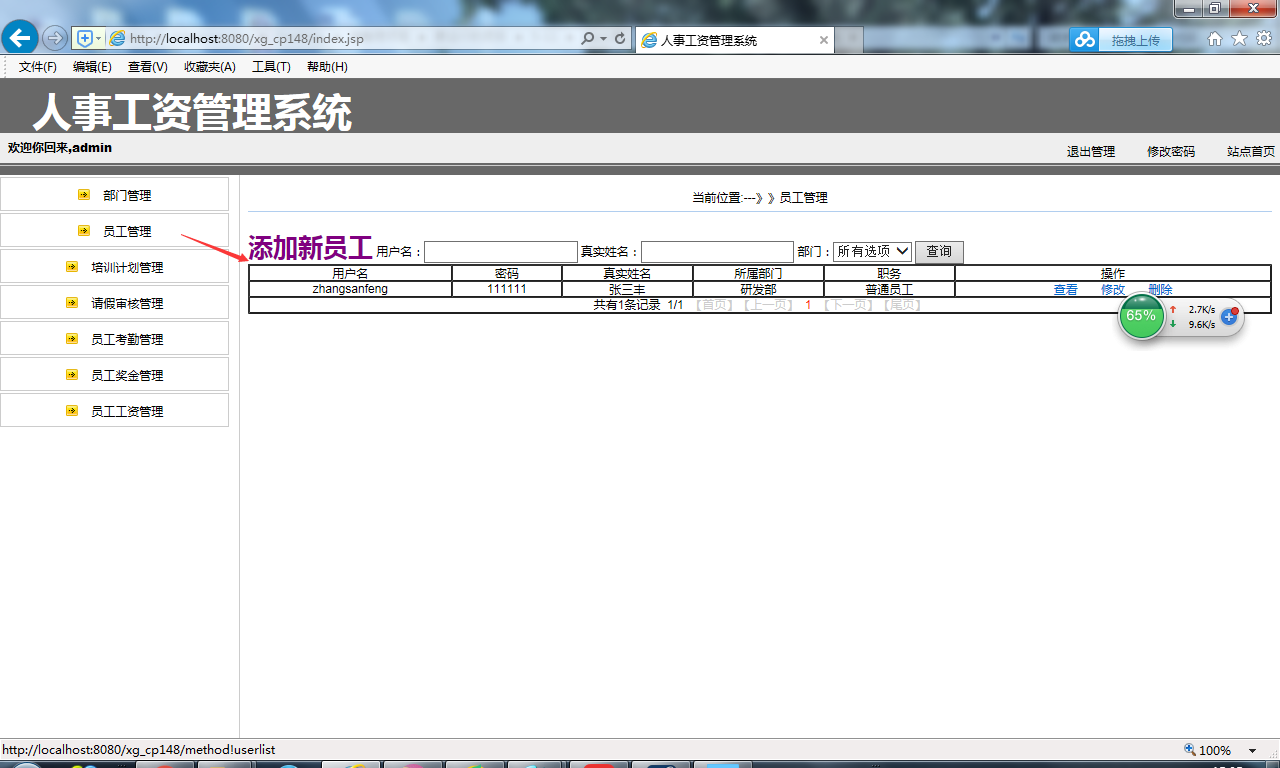The image size is (1280, 768).
Task: Open favorites star icon
Action: 1239,38
